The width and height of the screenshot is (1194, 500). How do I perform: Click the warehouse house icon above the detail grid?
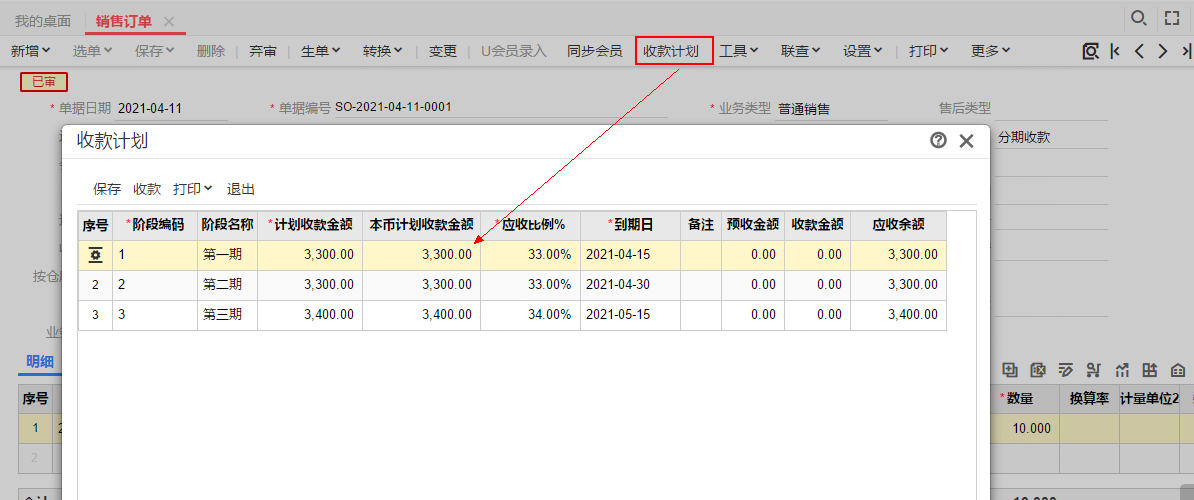click(x=1178, y=369)
